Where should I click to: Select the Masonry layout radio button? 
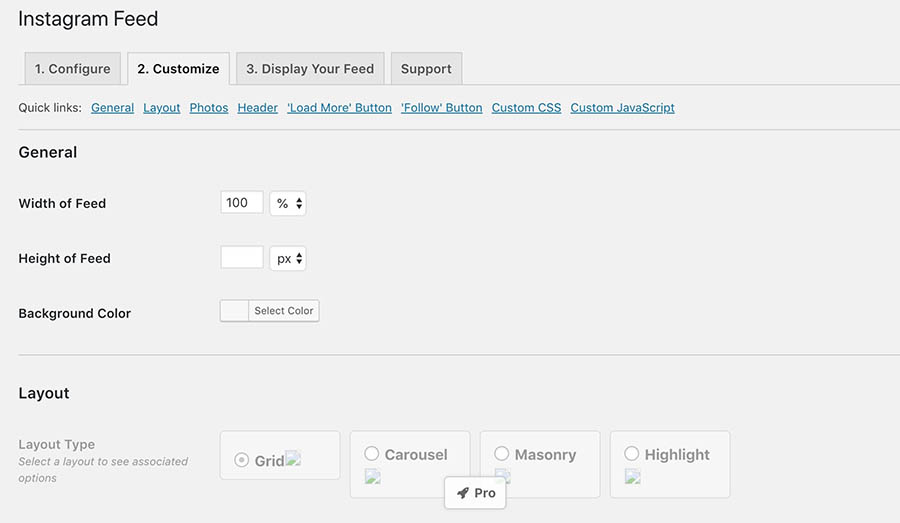[x=502, y=454]
